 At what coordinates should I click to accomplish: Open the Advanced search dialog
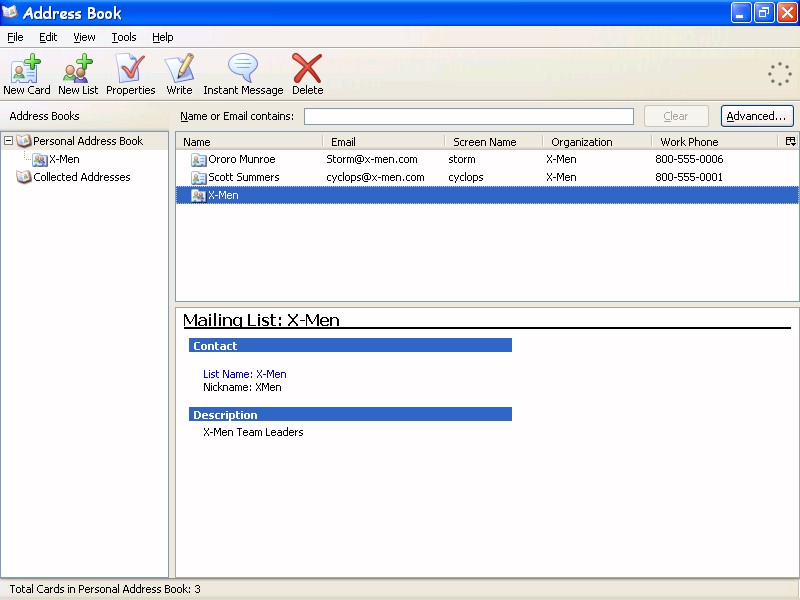pos(757,116)
